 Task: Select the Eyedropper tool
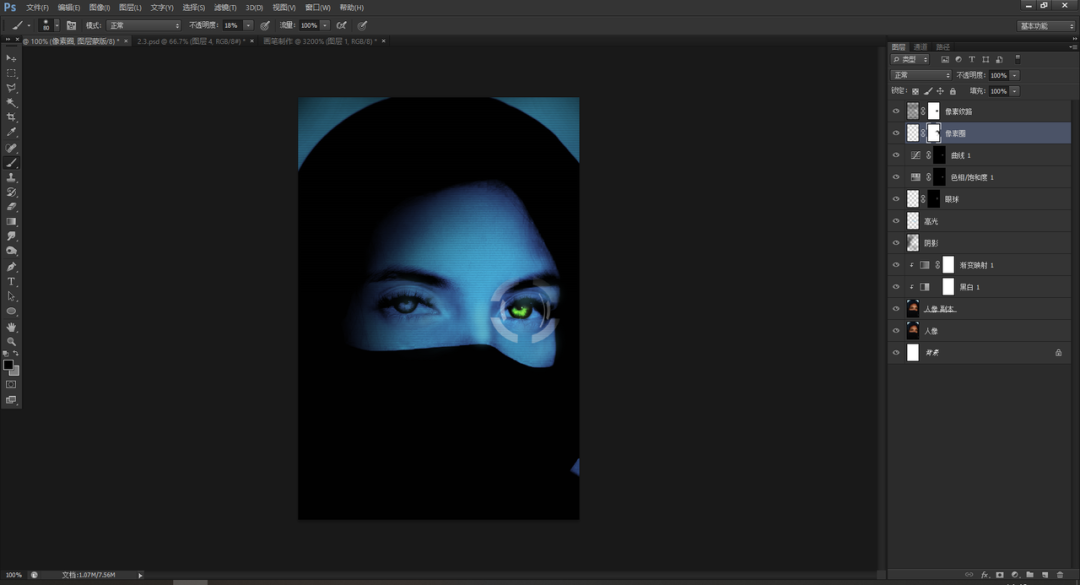click(x=11, y=132)
